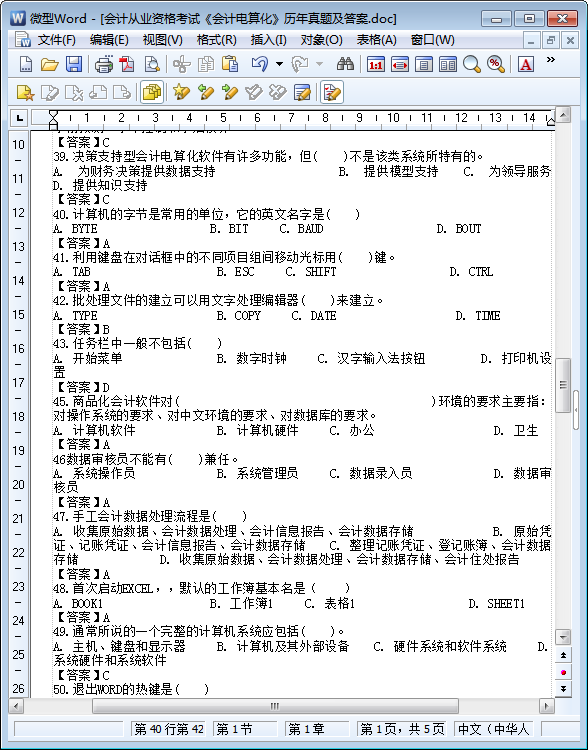Viewport: 588px width, 750px height.
Task: Click the grayed Redo arrow icon
Action: point(300,64)
